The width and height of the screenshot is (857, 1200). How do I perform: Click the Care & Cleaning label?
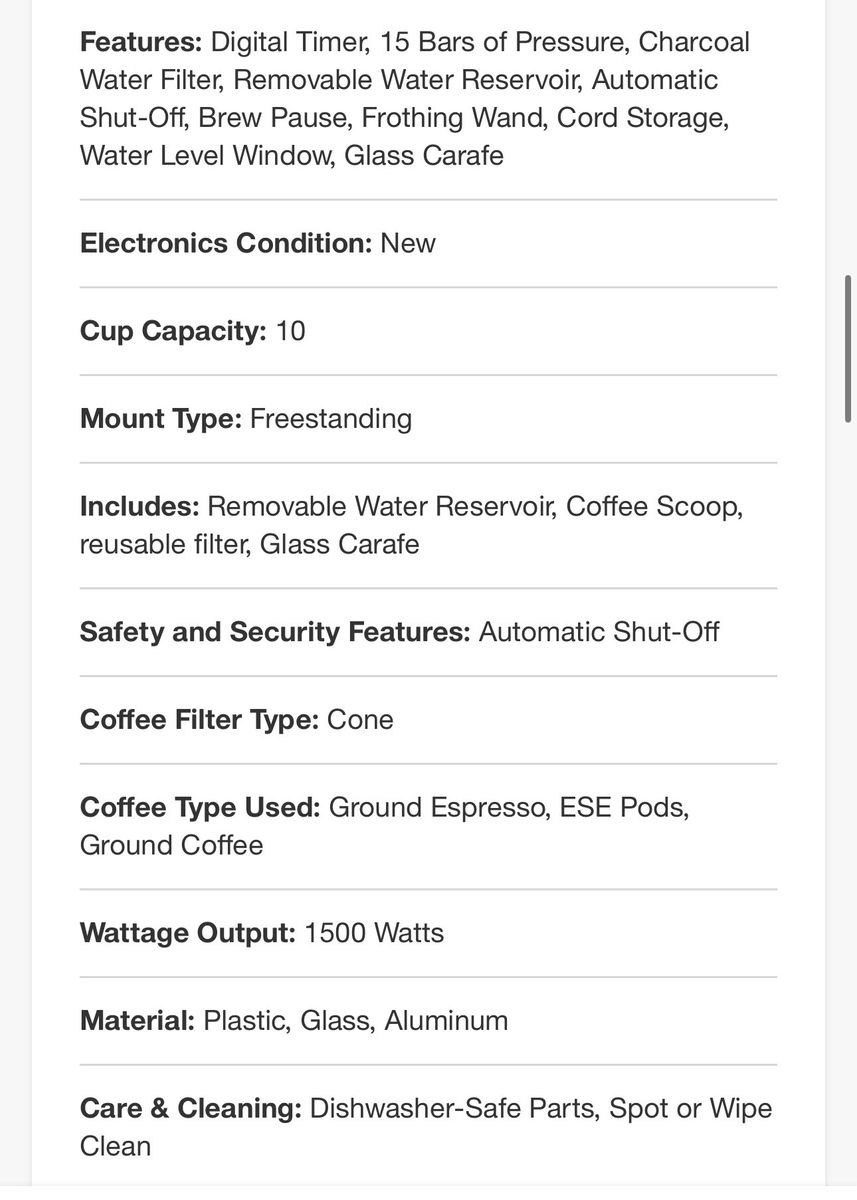point(190,1109)
